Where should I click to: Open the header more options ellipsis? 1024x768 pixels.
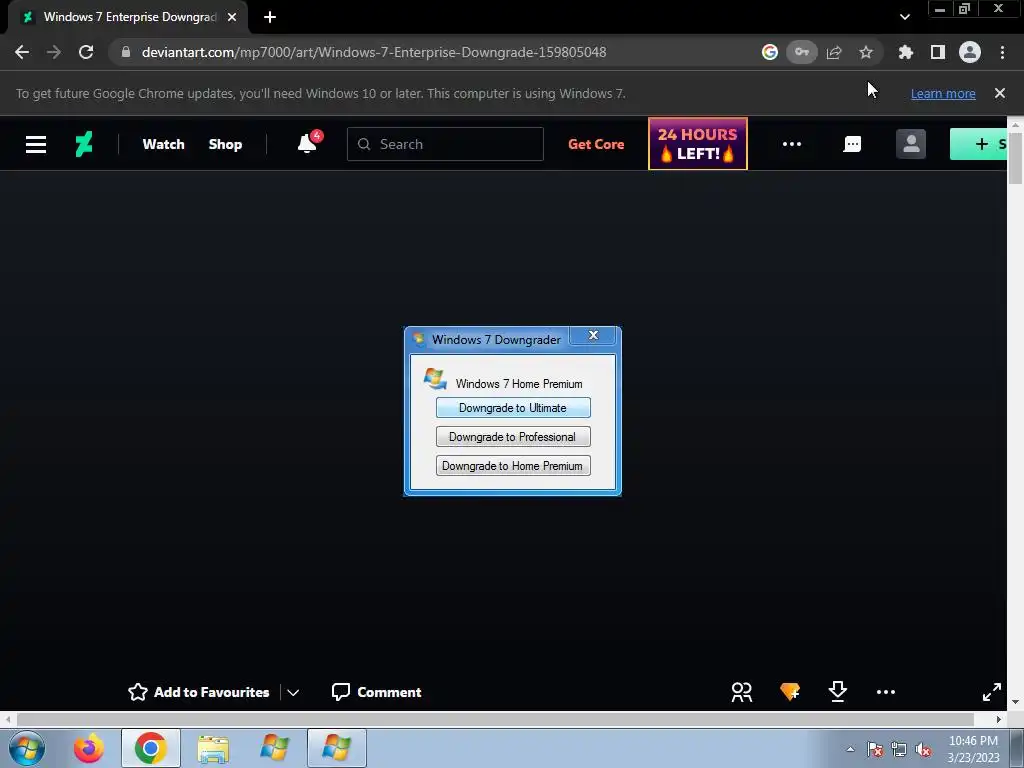(792, 144)
